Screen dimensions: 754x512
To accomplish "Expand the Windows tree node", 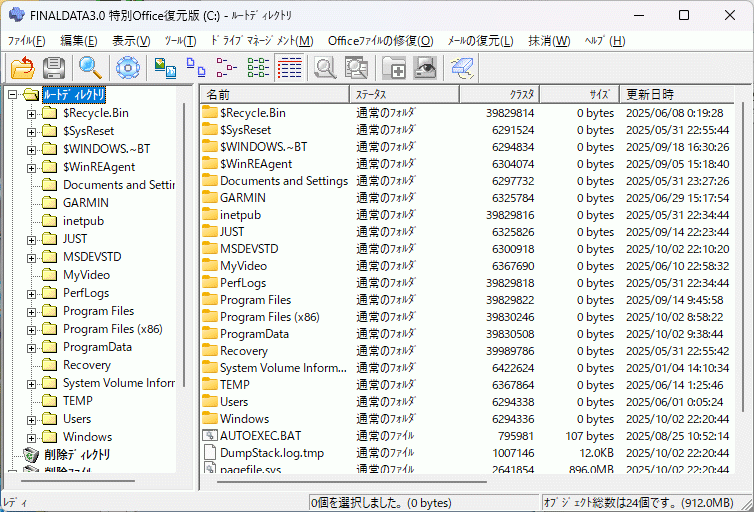I will [31, 438].
